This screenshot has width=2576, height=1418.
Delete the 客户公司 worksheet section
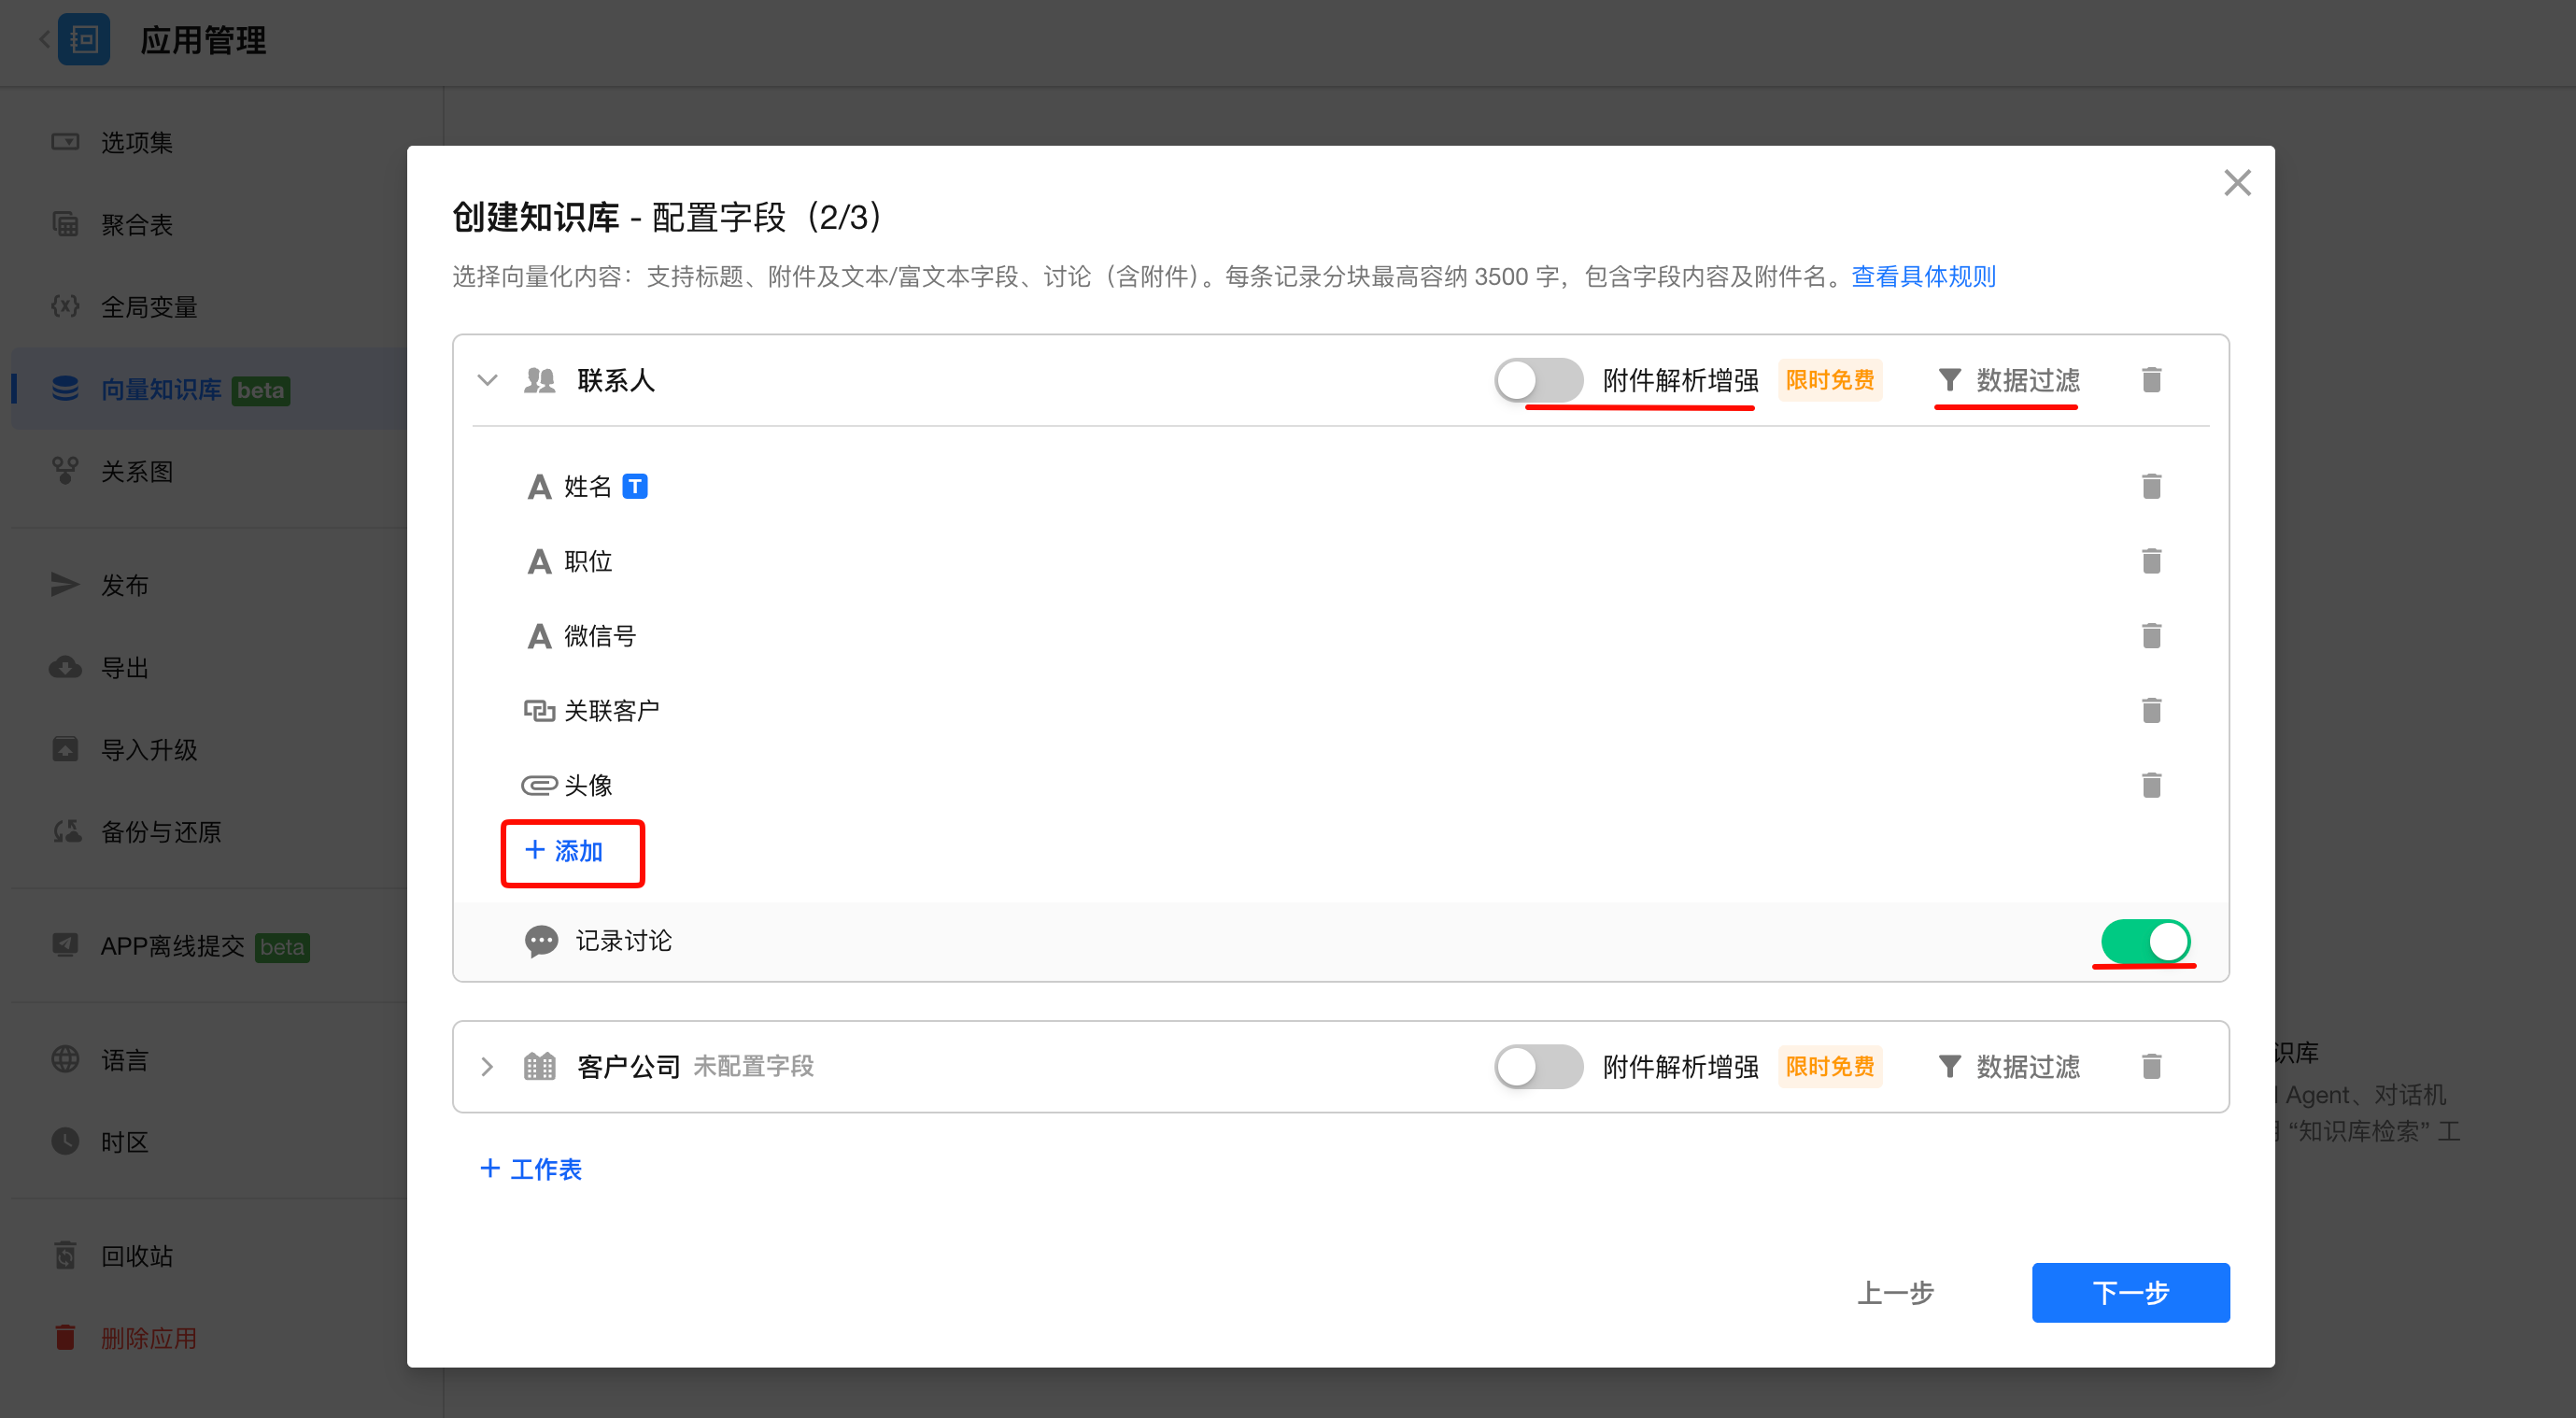pyautogui.click(x=2151, y=1066)
